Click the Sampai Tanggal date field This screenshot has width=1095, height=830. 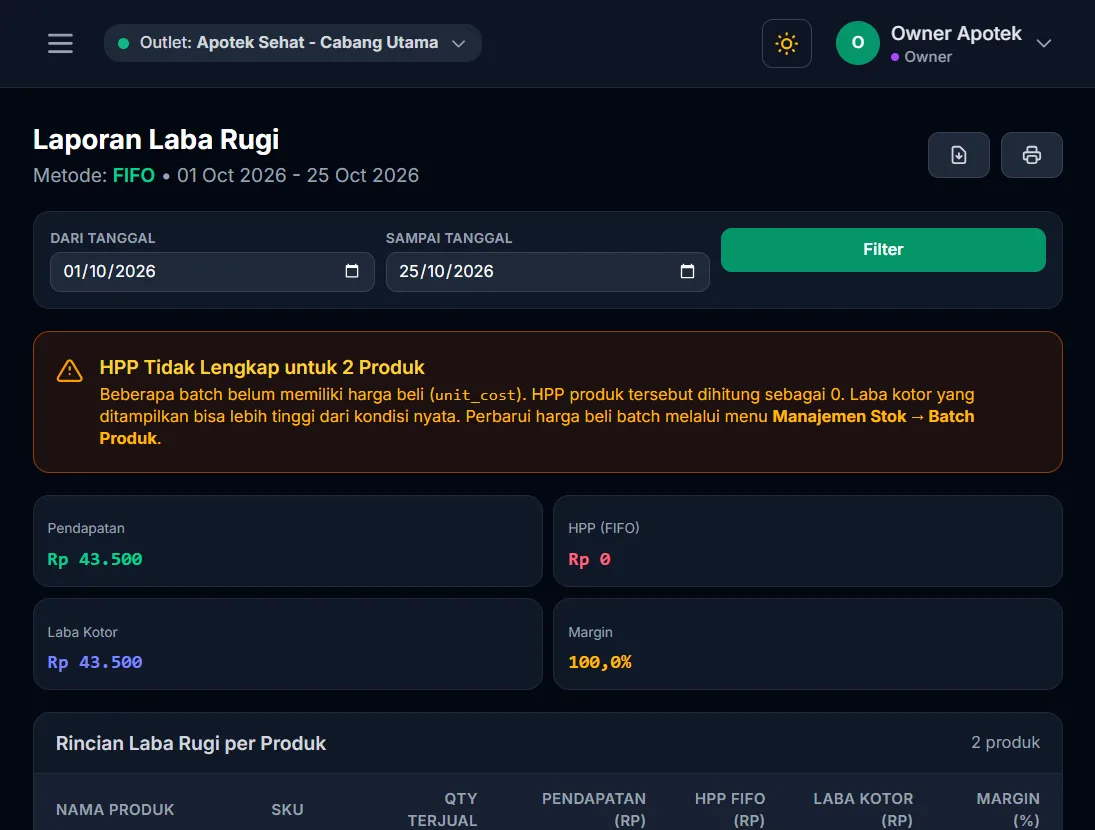548,272
